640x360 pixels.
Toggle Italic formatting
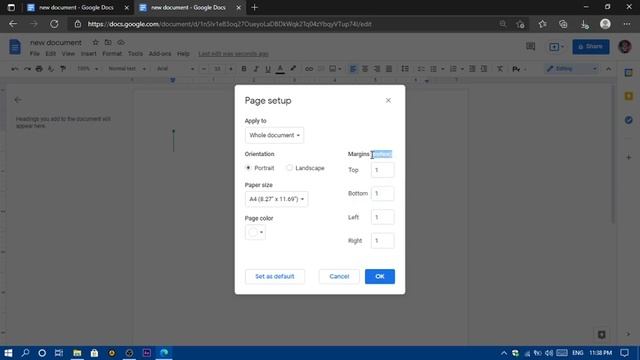[x=256, y=69]
